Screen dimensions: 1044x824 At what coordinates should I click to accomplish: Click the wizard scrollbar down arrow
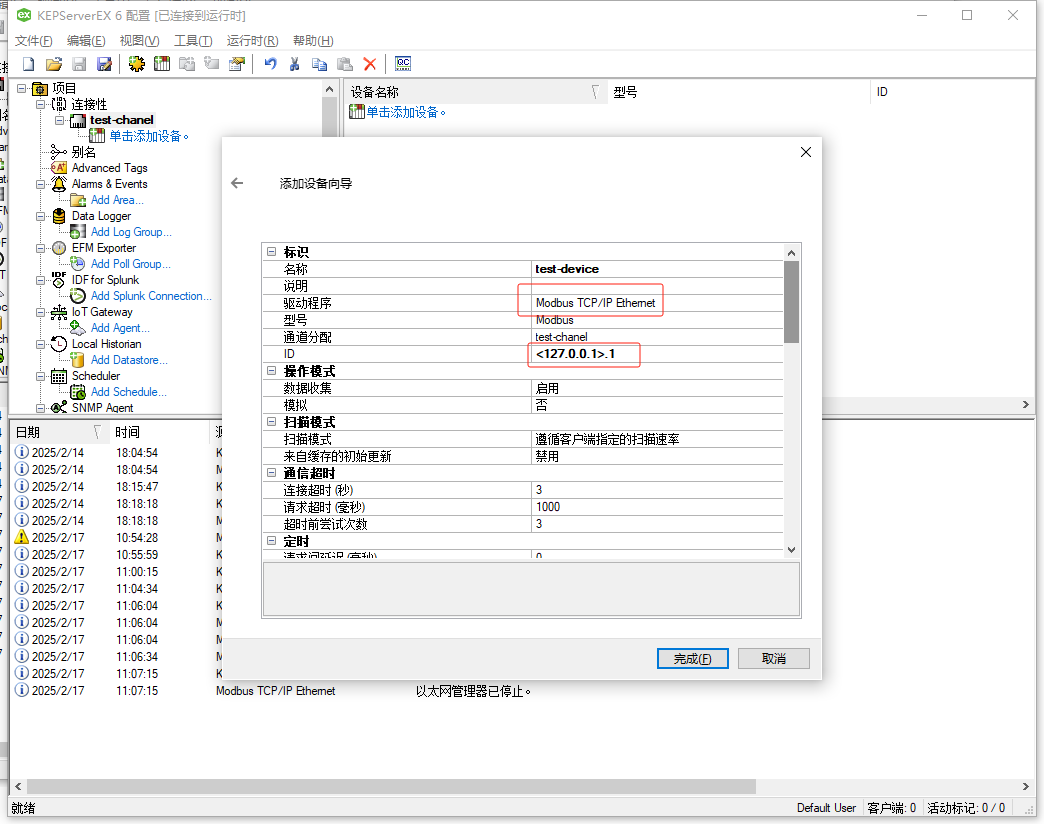[791, 550]
